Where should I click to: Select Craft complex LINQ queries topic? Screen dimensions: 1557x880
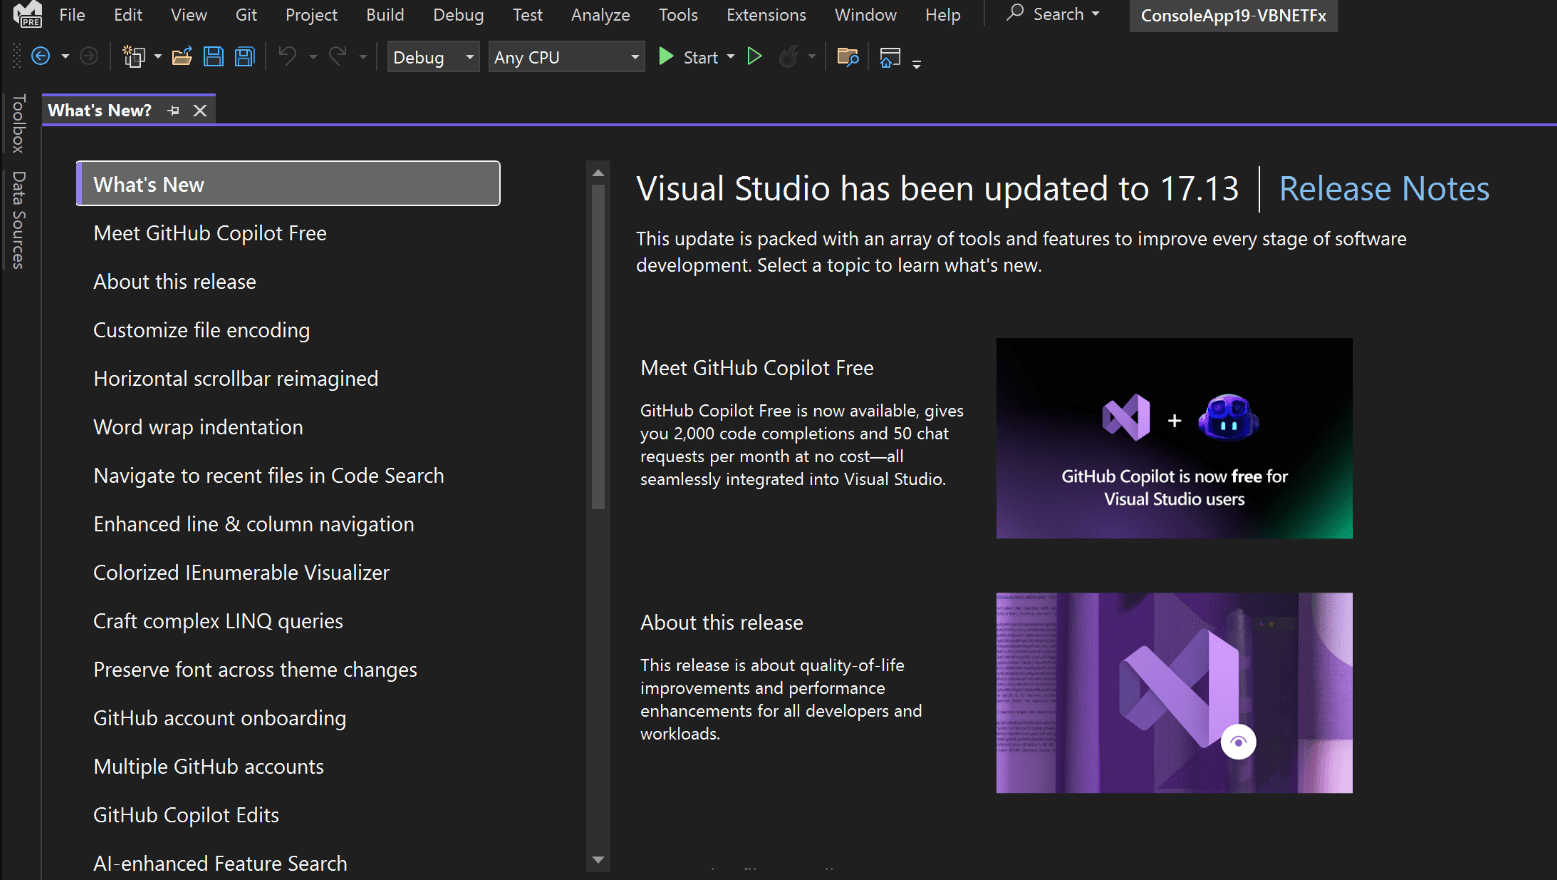tap(218, 621)
